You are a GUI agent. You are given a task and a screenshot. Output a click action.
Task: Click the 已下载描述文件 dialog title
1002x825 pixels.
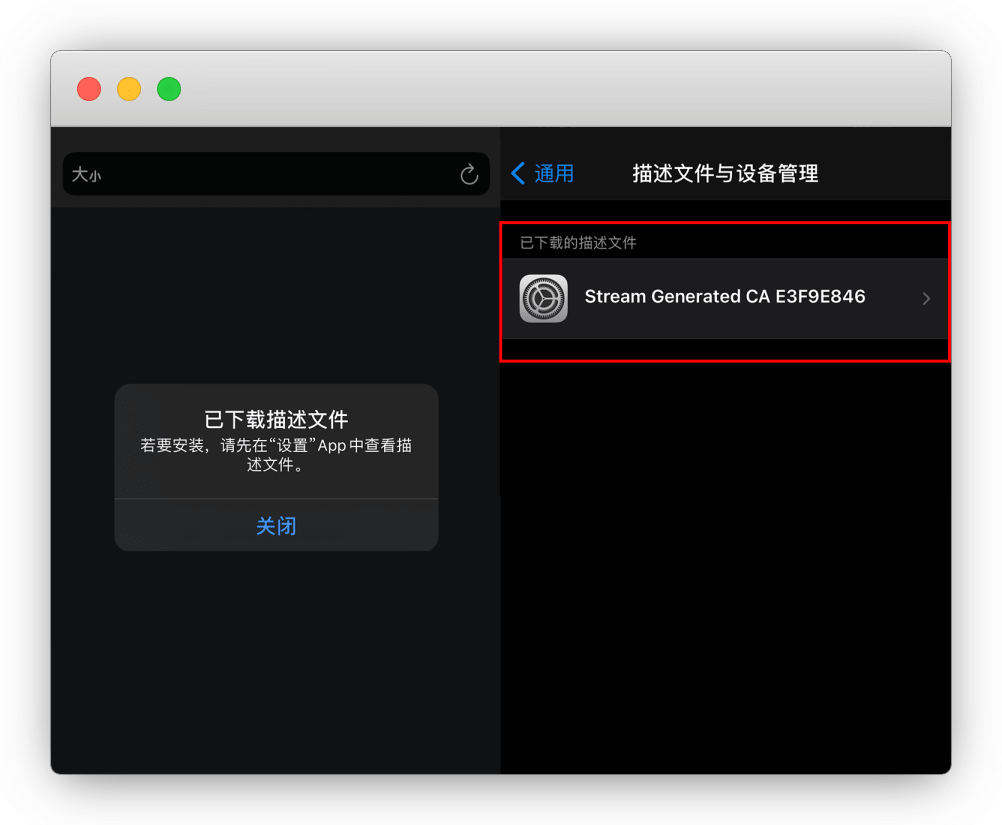[x=276, y=419]
